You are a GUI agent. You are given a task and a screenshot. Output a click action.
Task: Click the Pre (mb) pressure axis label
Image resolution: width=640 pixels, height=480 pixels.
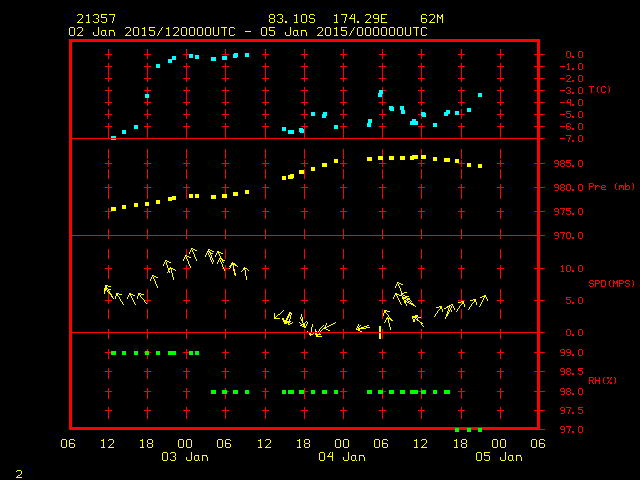coord(612,187)
